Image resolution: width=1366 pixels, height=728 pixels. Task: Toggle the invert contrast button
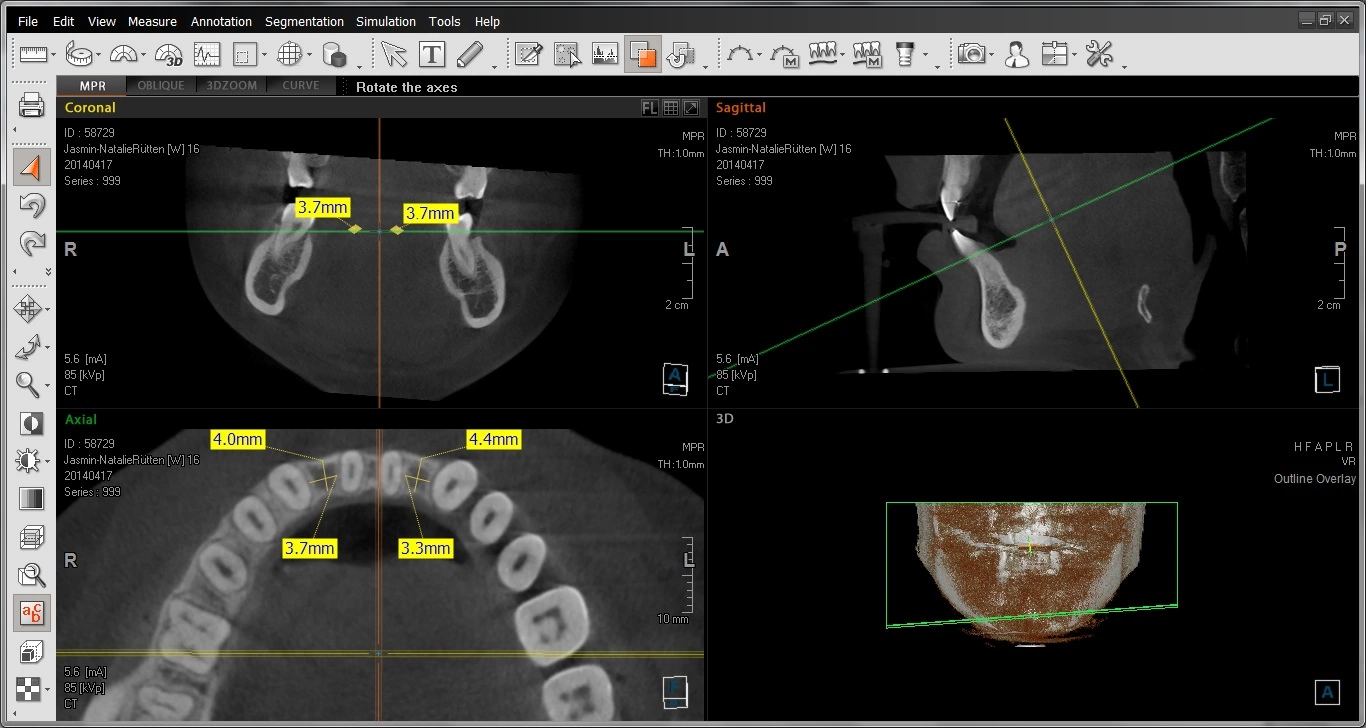[32, 423]
